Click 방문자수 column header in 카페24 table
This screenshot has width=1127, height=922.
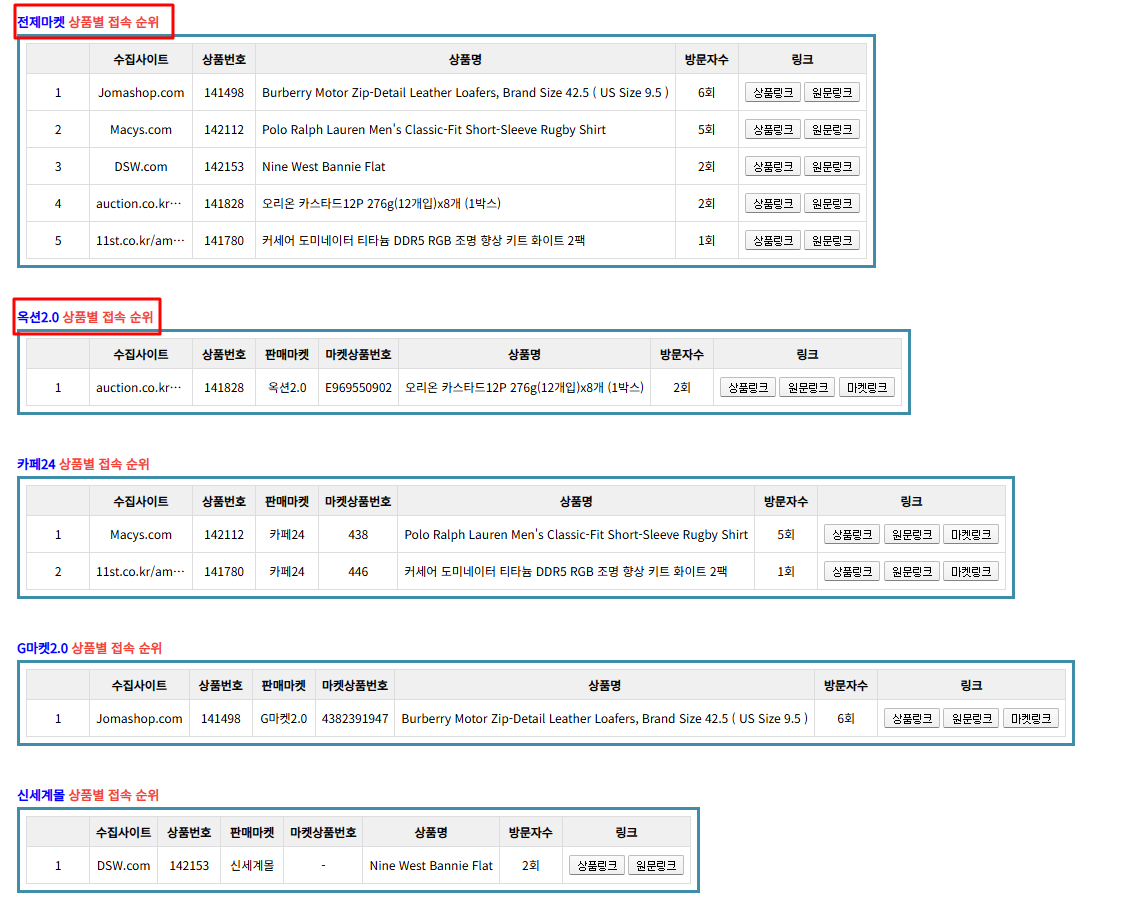[x=786, y=501]
